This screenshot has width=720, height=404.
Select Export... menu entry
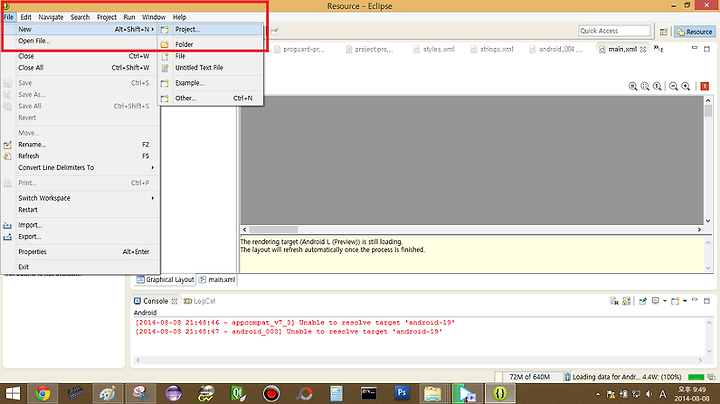[81, 236]
